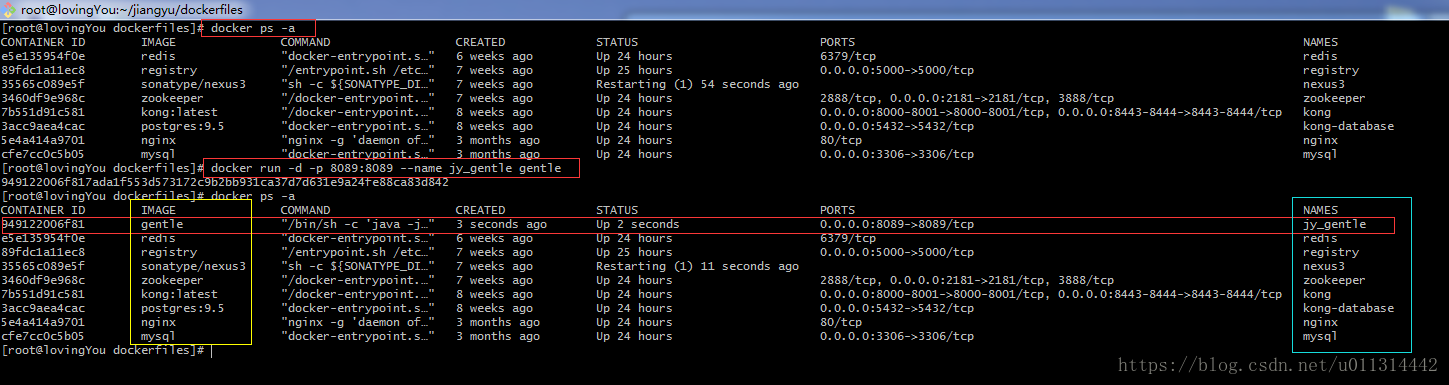This screenshot has height=385, width=1449.
Task: Click the jy_gentle container name in NAMES column
Action: click(x=1334, y=224)
